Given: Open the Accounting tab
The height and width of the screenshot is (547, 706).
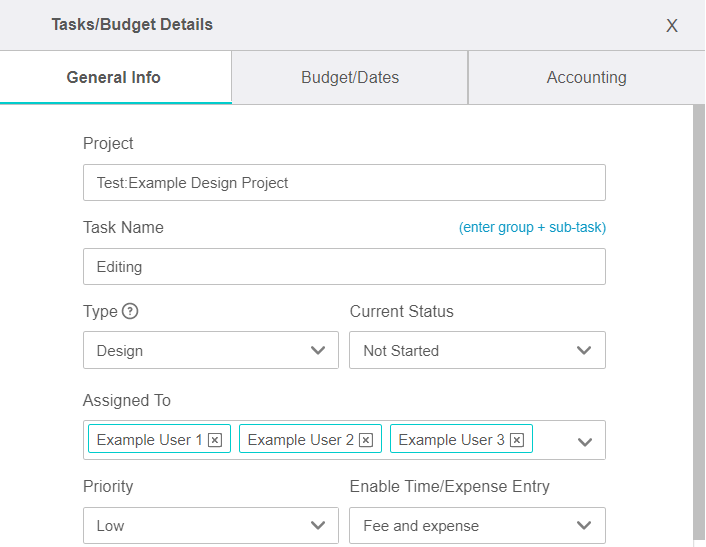Looking at the screenshot, I should tap(586, 77).
